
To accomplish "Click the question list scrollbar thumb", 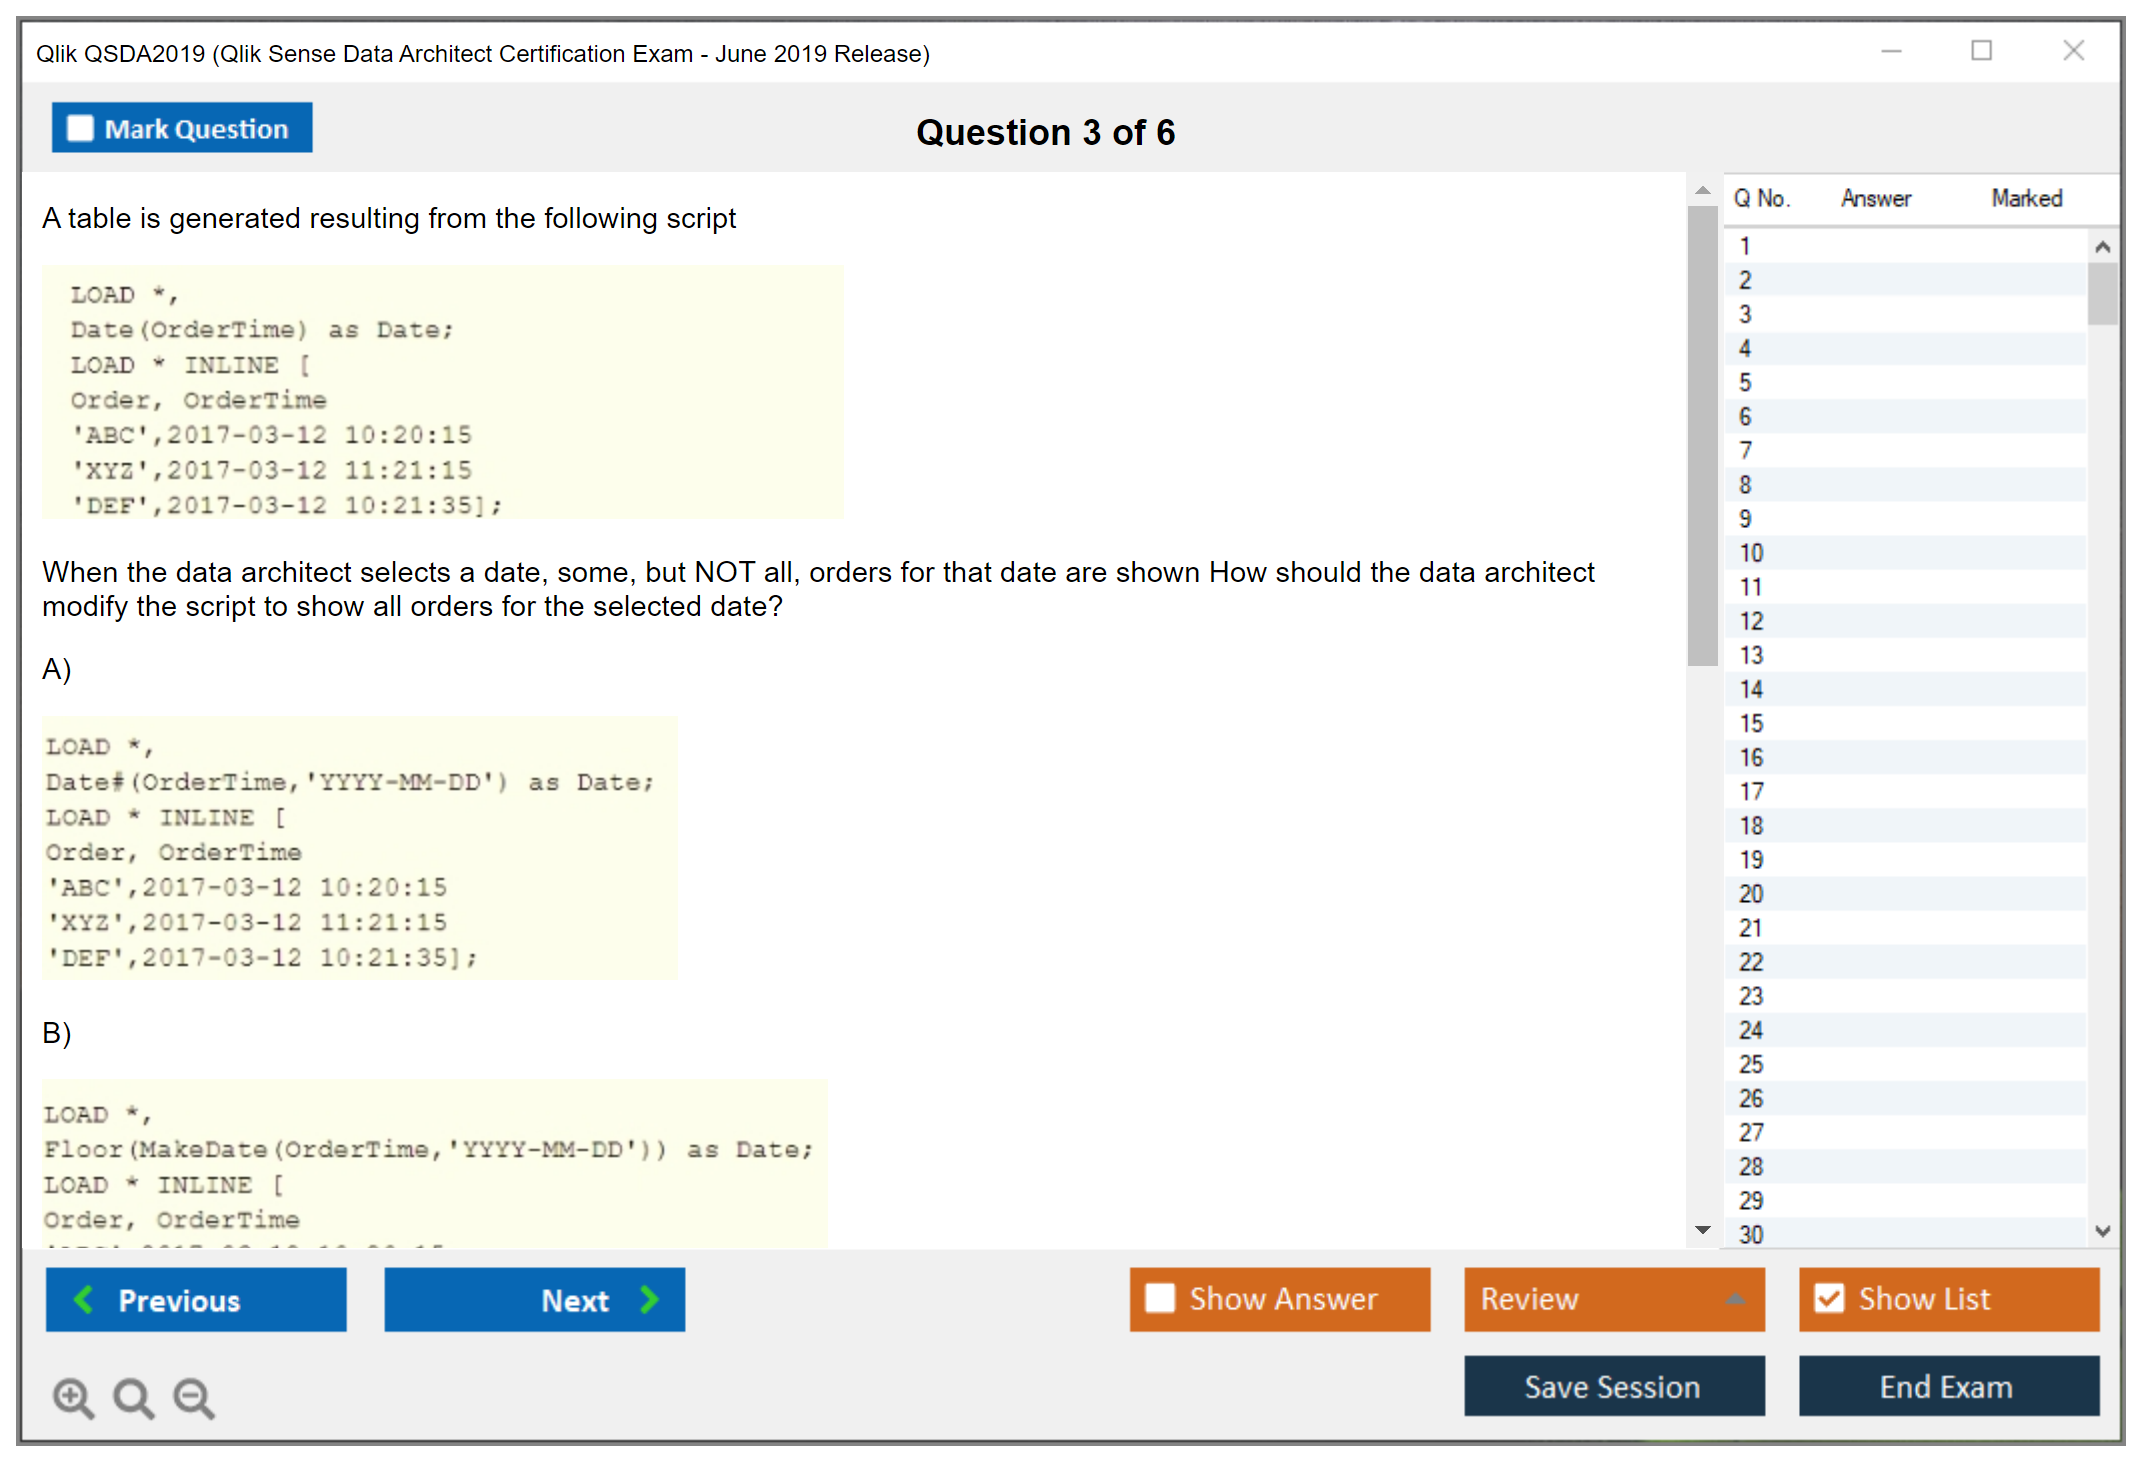I will [x=2102, y=293].
